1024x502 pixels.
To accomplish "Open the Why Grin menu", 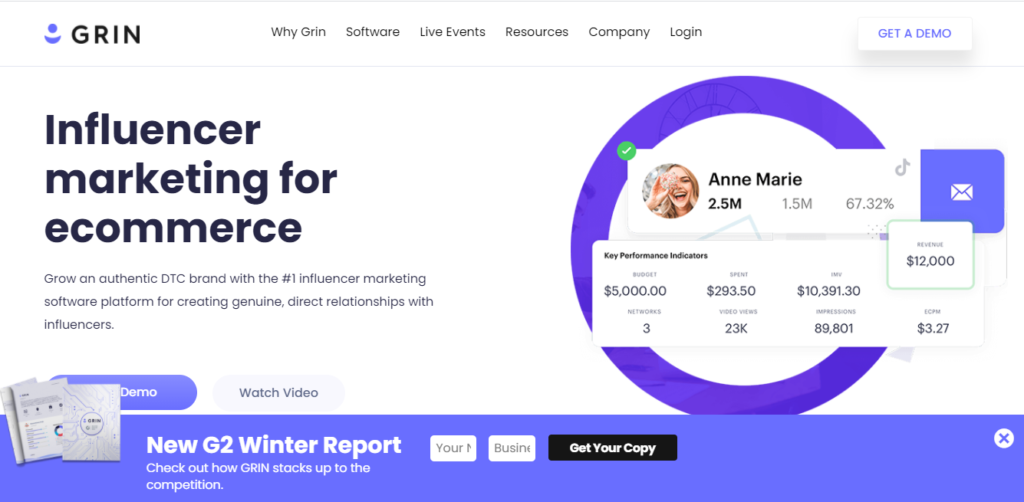I will click(x=298, y=32).
